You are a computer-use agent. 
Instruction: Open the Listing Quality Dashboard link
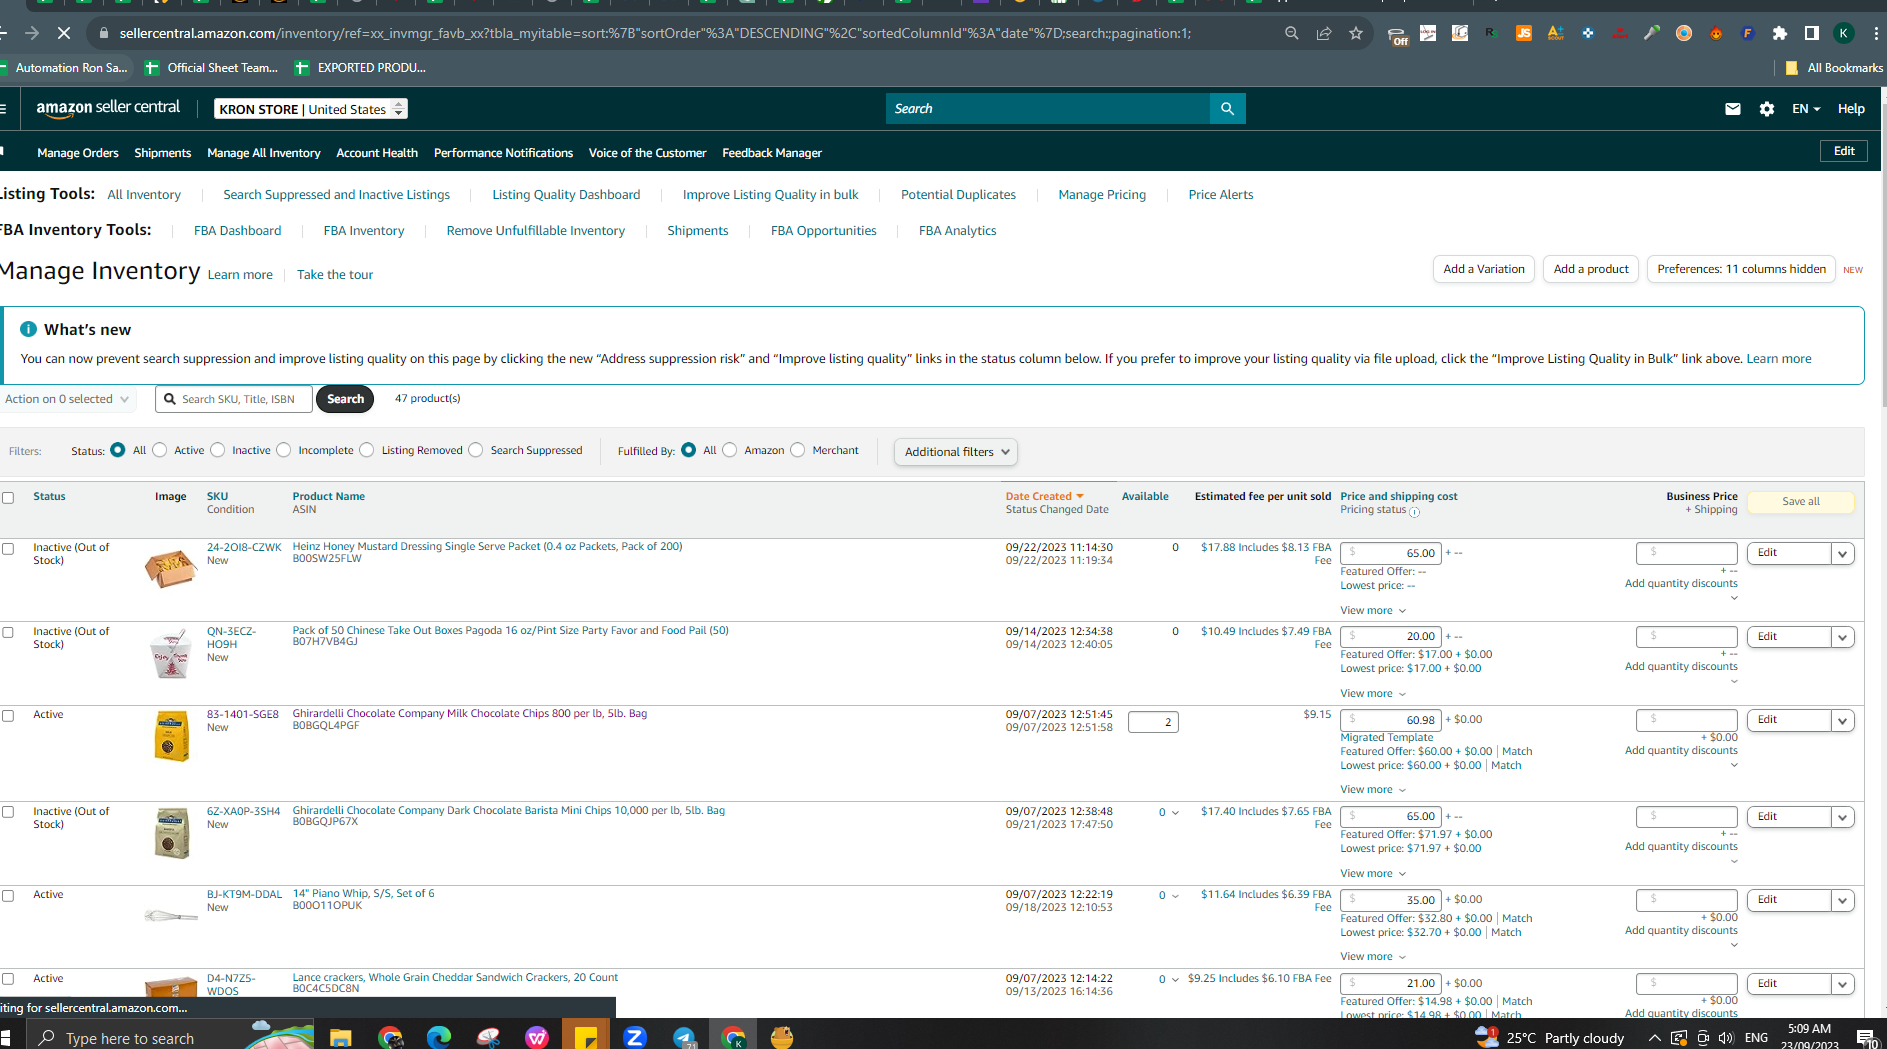[x=566, y=195]
